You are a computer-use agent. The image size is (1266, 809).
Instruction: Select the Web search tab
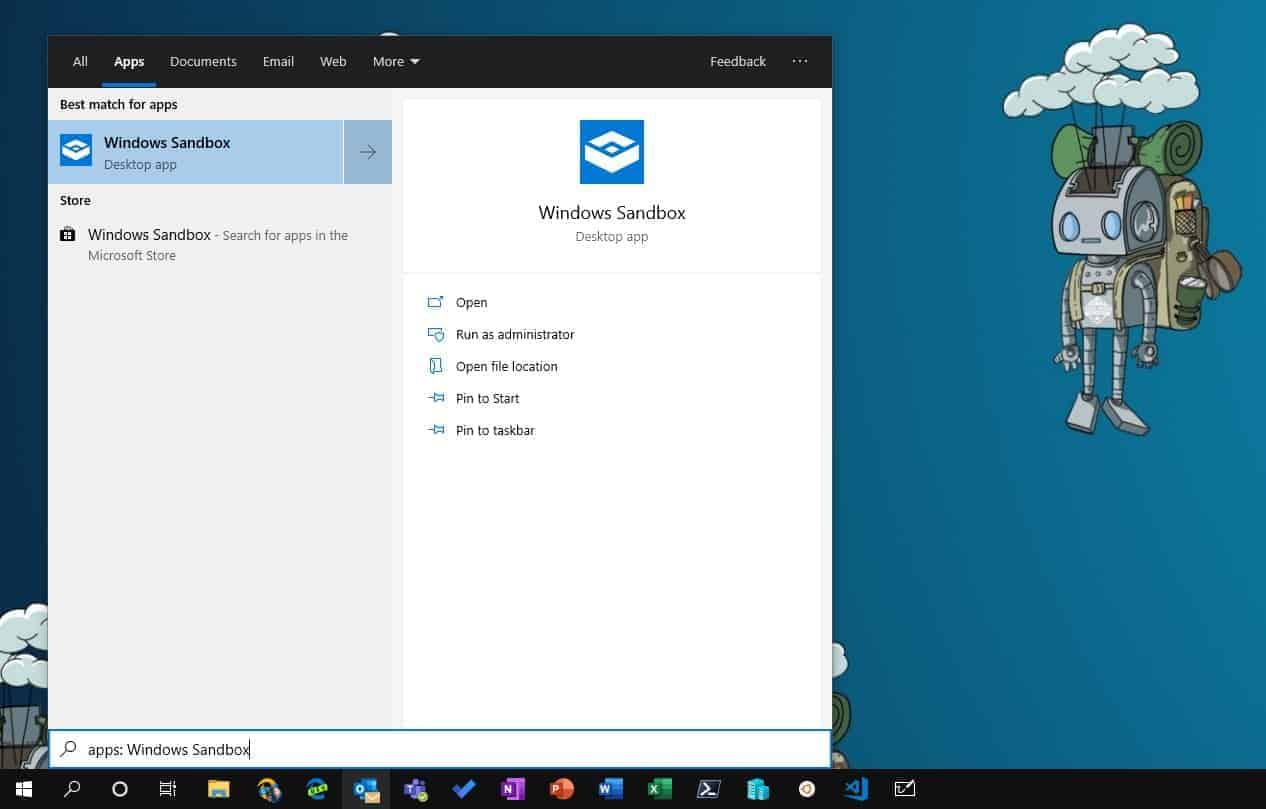[333, 62]
